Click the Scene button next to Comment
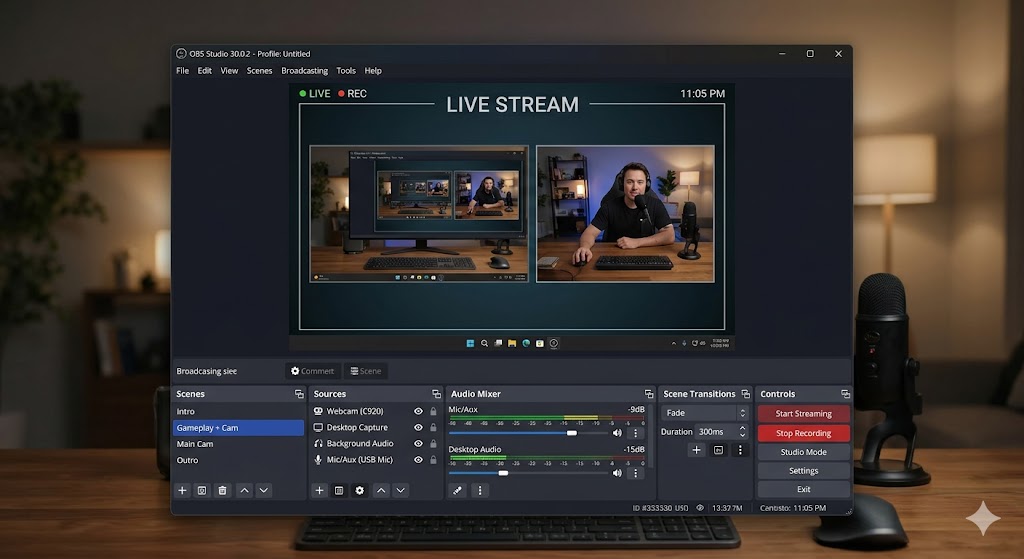Screen dimensions: 1024x559 366,371
